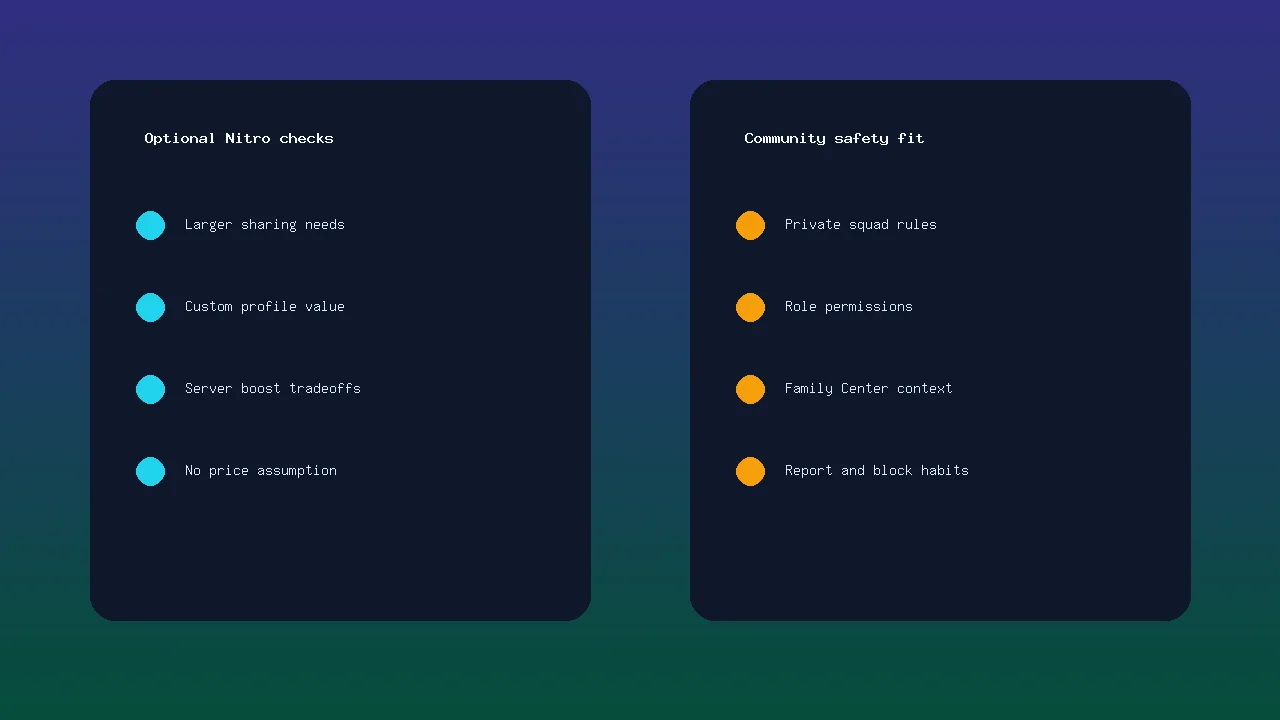
Task: Select the 'Larger sharing needs' text
Action: coord(265,225)
